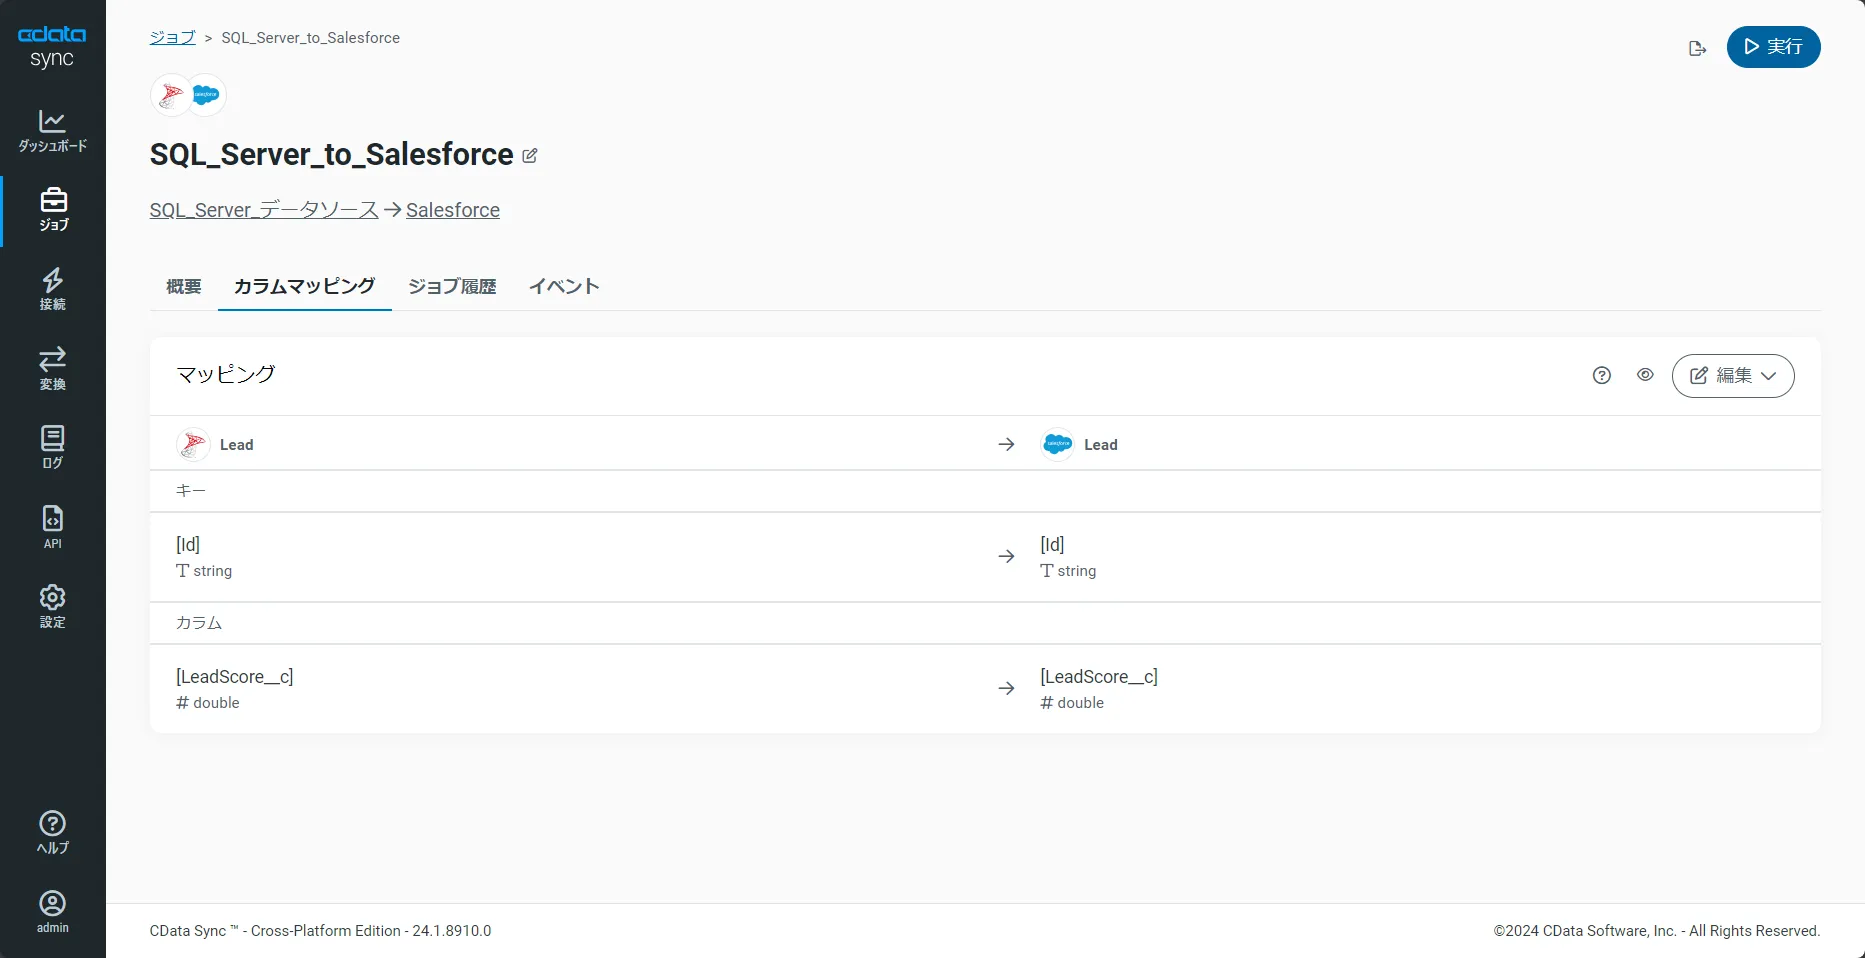This screenshot has width=1865, height=958.
Task: Click the export icon next to 実行
Action: click(1697, 48)
